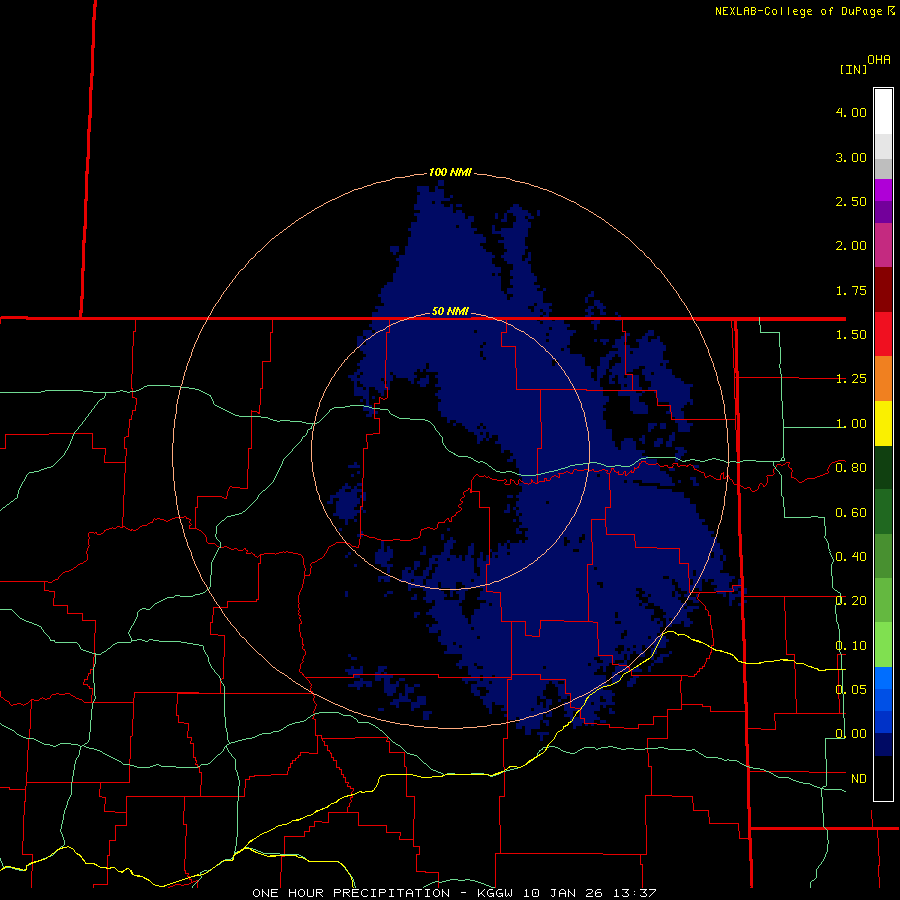Click the OHA product code label
The height and width of the screenshot is (900, 900).
[879, 60]
